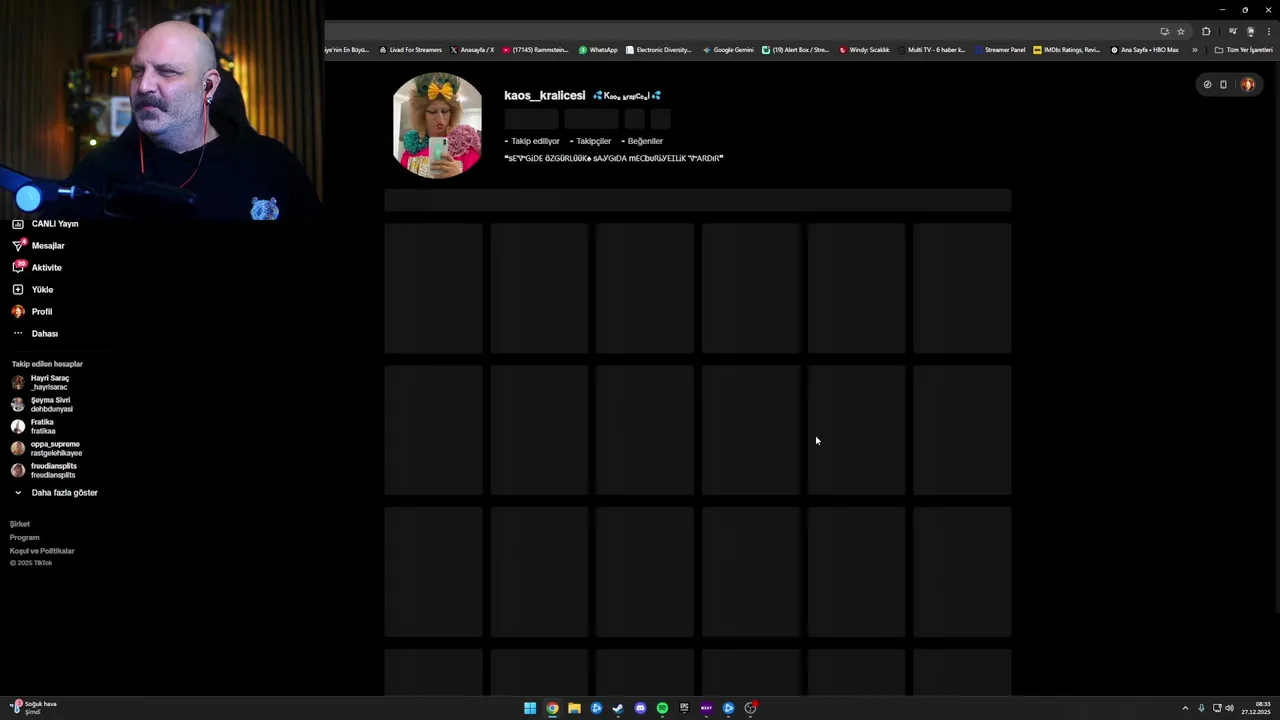The height and width of the screenshot is (720, 1280).
Task: Click the Şirket footer link
Action: tap(20, 524)
